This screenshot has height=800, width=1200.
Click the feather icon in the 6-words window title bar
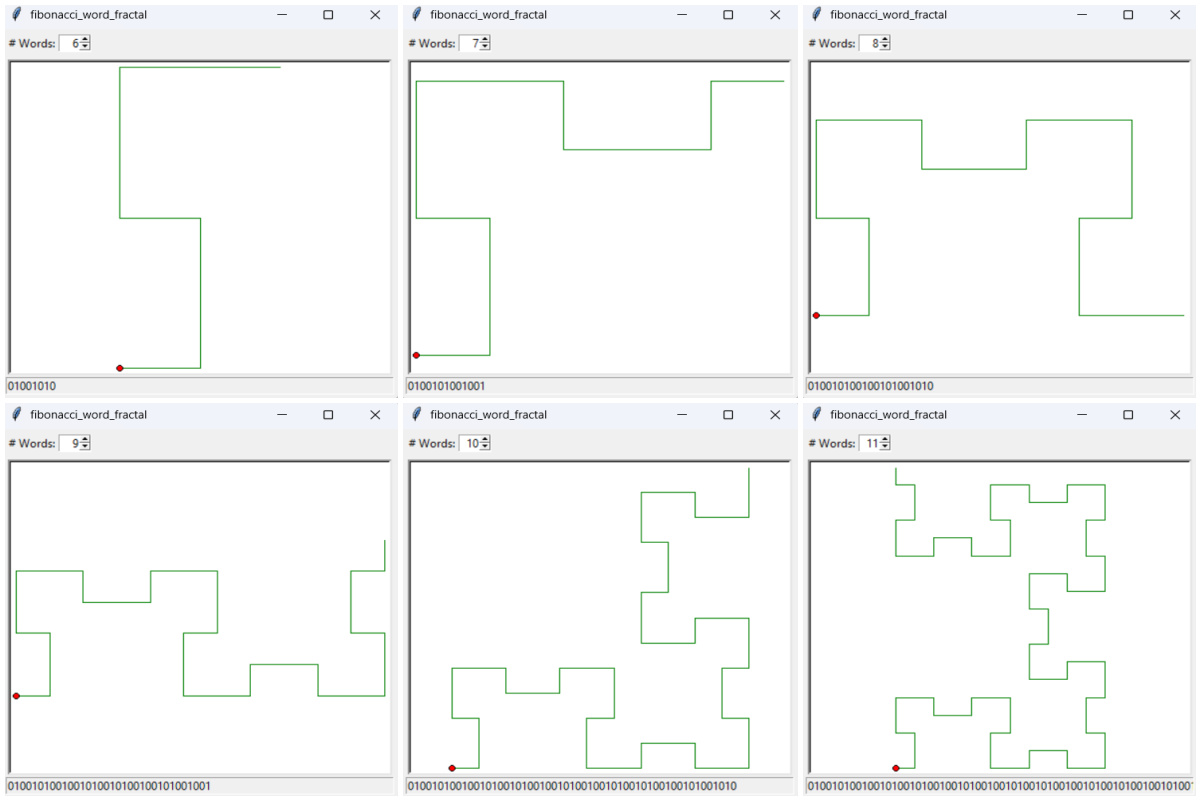(16, 15)
